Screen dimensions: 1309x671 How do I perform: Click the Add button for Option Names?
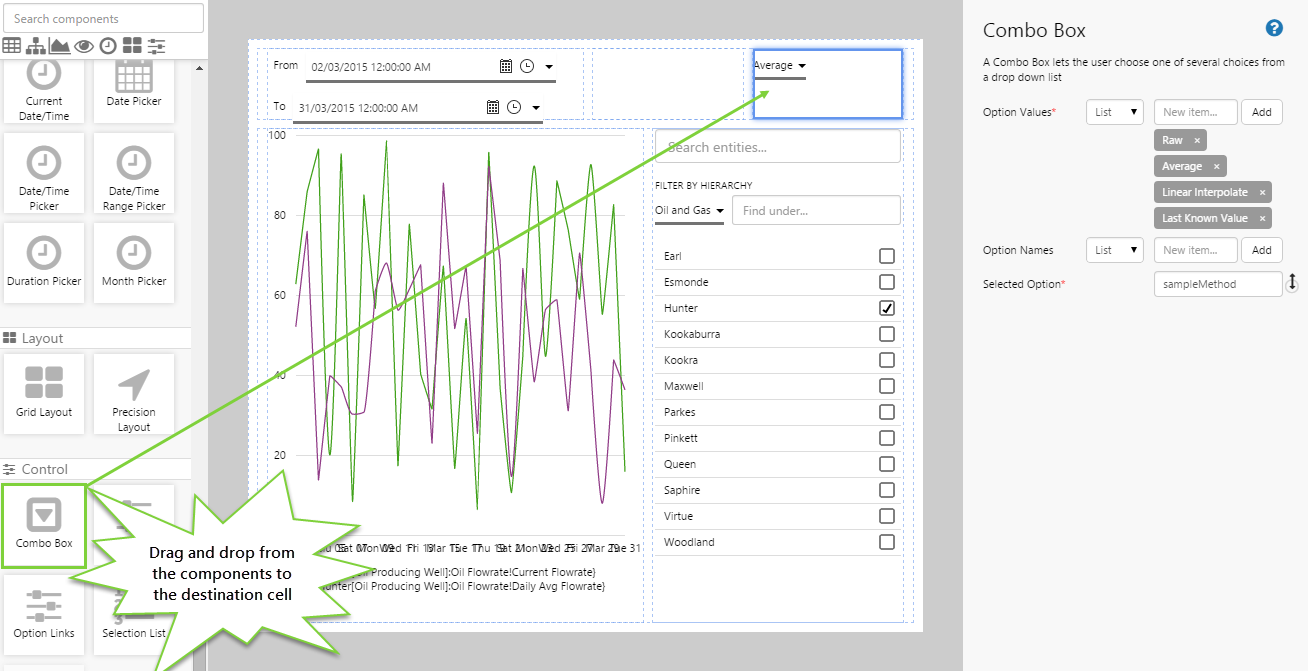point(1261,250)
